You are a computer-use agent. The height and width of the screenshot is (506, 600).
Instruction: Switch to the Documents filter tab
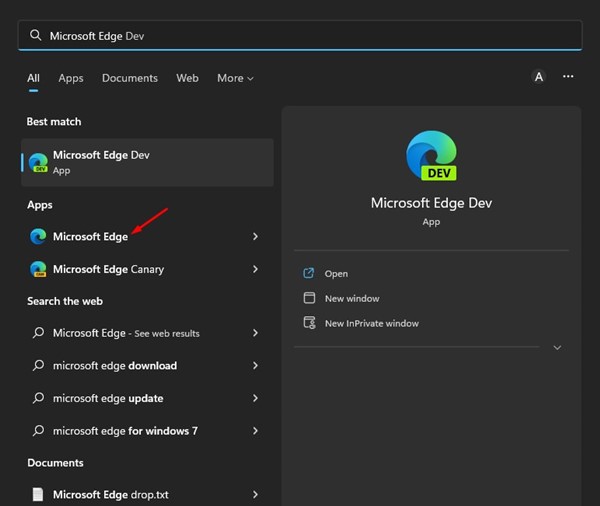pyautogui.click(x=130, y=78)
